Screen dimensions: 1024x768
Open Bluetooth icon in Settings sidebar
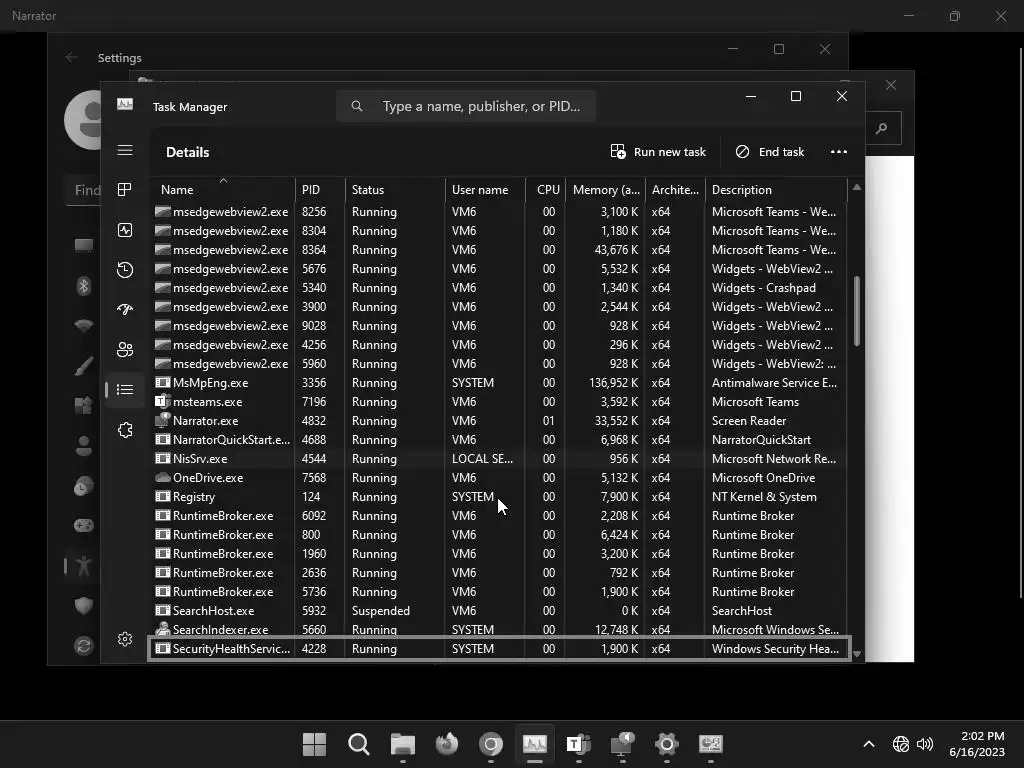tap(84, 285)
